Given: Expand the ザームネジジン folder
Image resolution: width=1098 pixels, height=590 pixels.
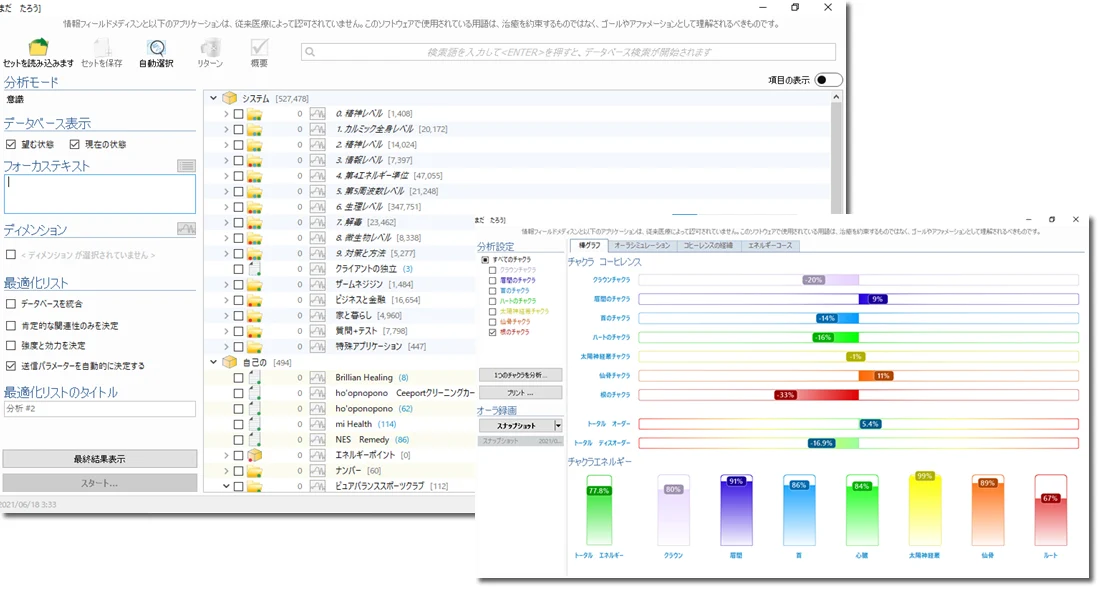Looking at the screenshot, I should [x=225, y=284].
